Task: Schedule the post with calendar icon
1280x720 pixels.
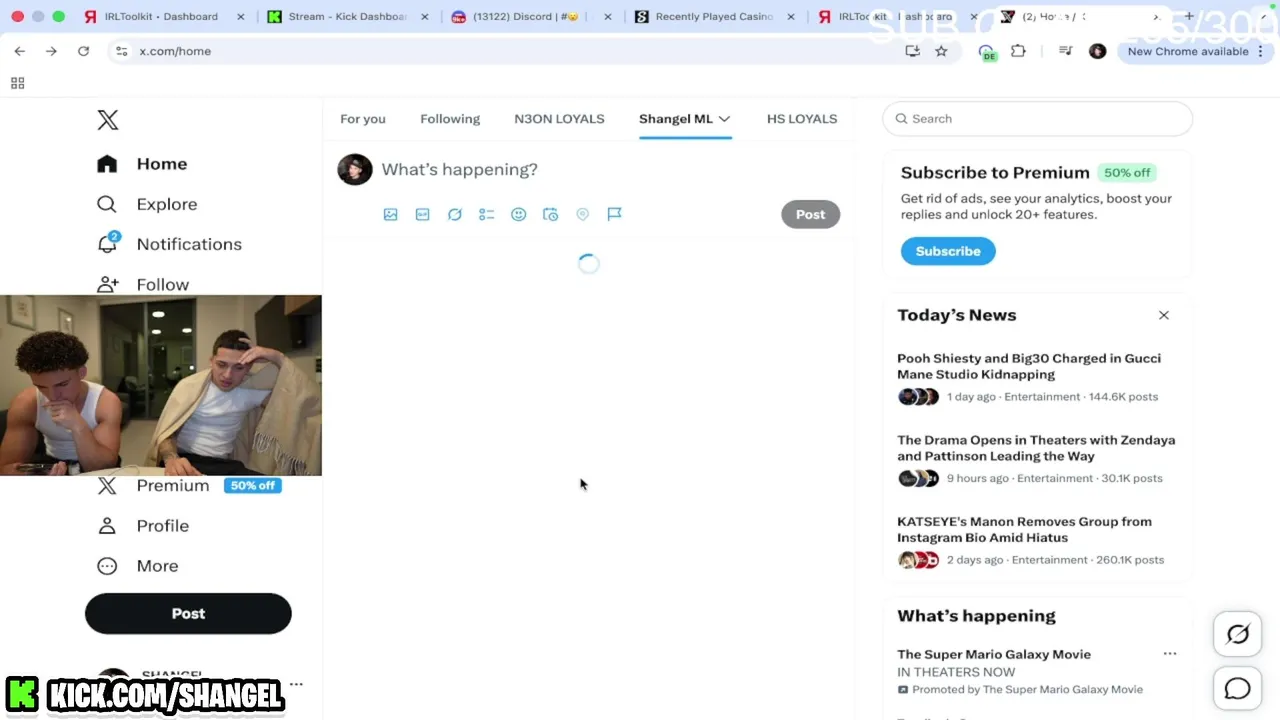Action: click(x=551, y=214)
